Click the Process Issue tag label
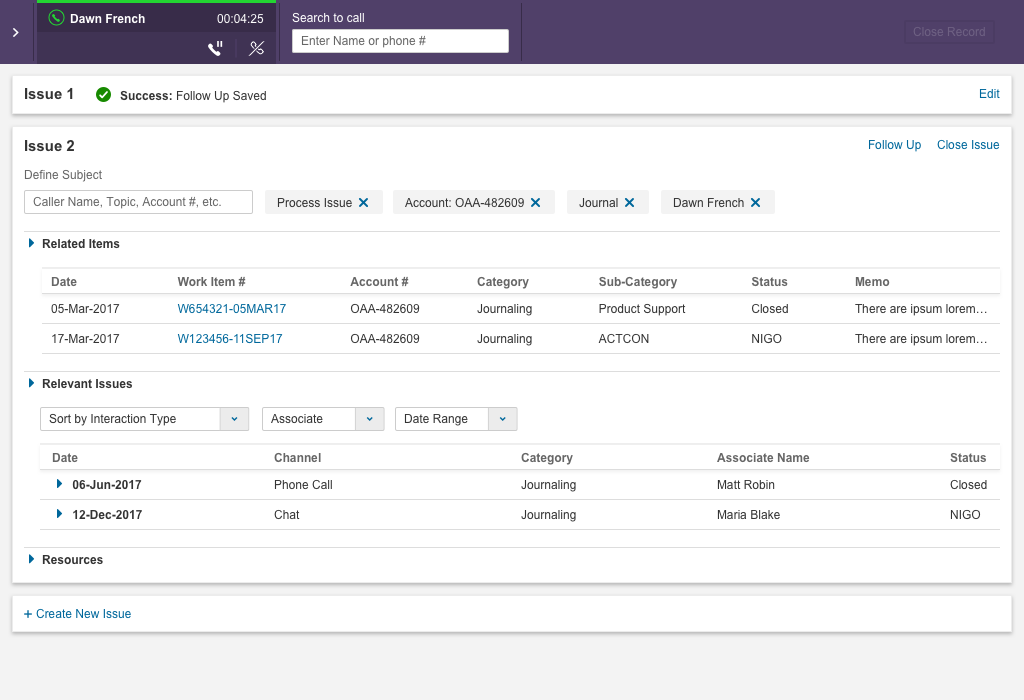The width and height of the screenshot is (1024, 700). [x=314, y=203]
